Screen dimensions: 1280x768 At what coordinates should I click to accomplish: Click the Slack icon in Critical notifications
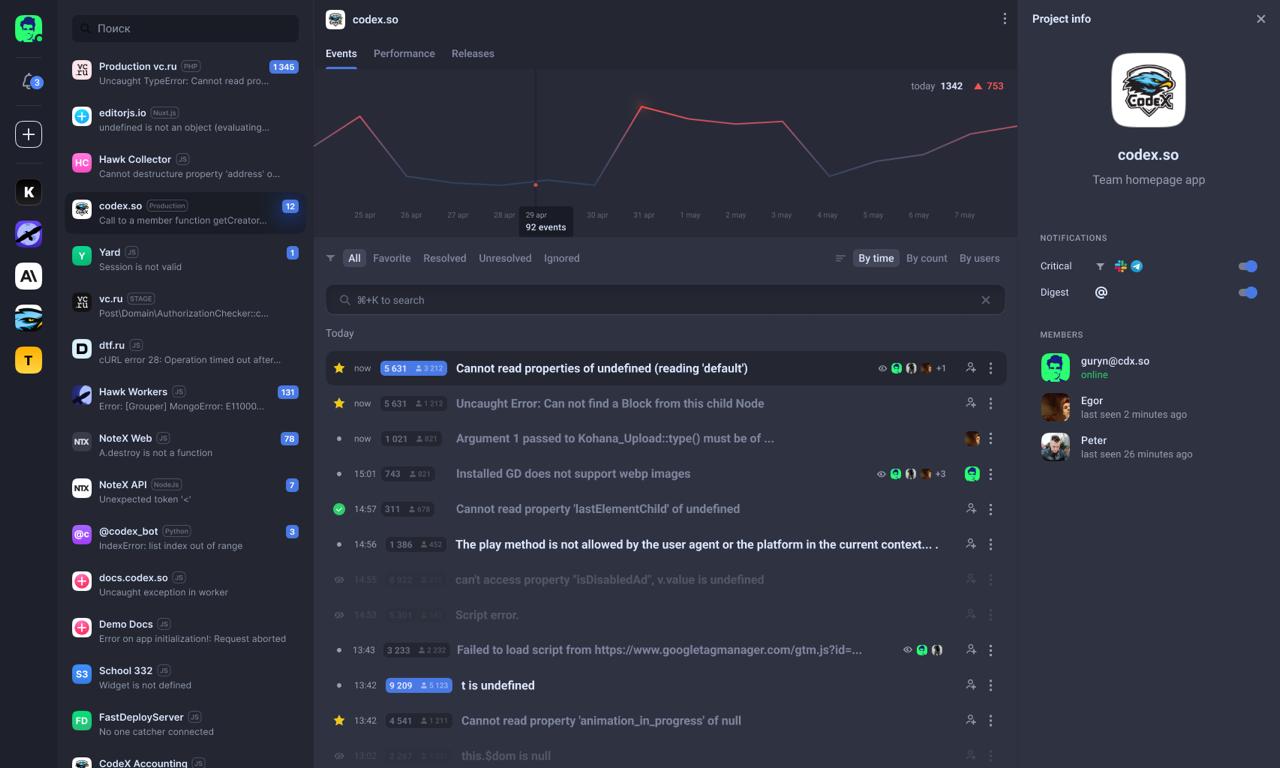click(x=1121, y=266)
